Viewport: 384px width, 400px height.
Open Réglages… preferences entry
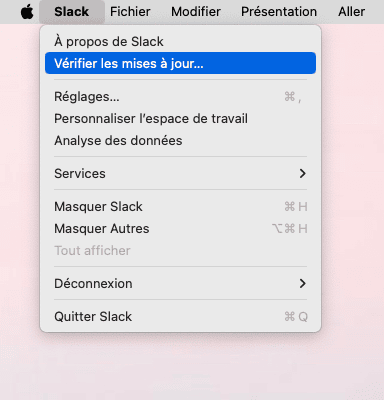[x=180, y=97]
